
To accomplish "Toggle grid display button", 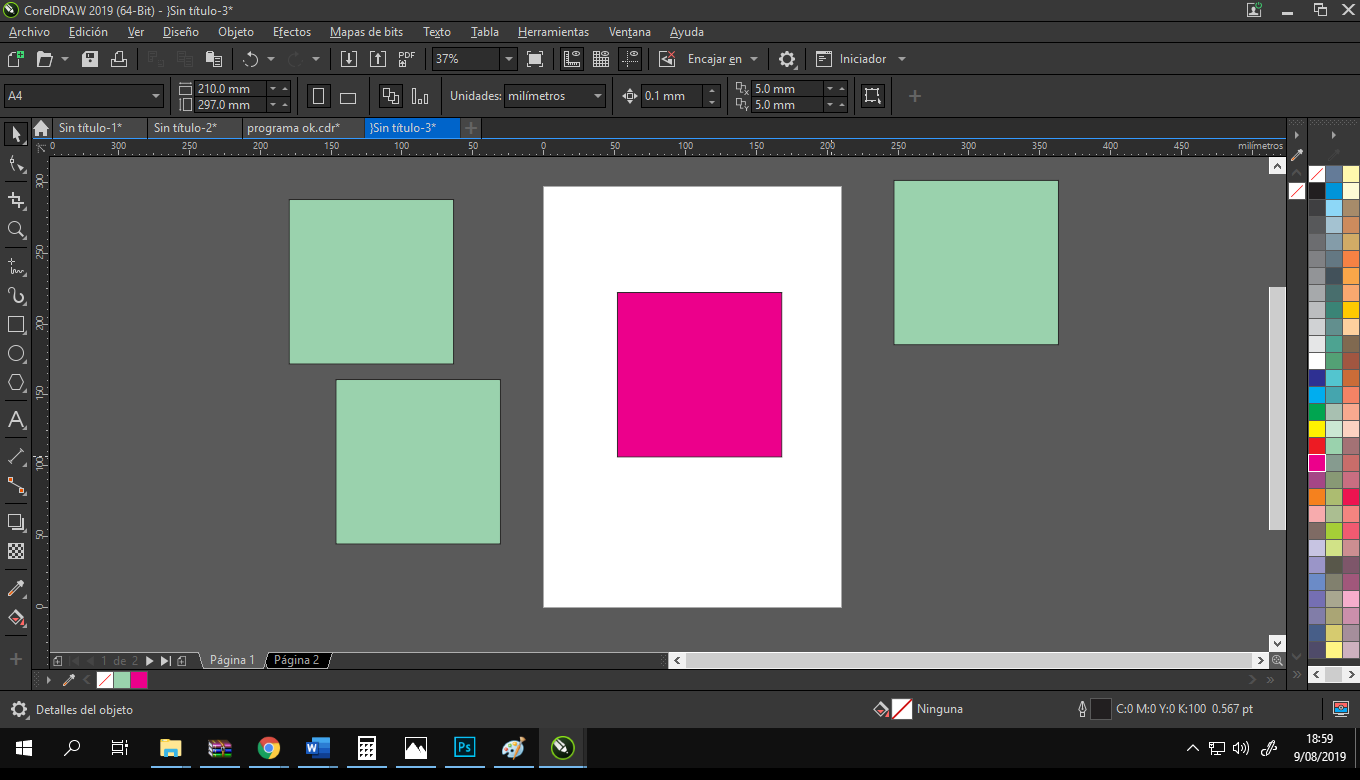I will (x=601, y=59).
